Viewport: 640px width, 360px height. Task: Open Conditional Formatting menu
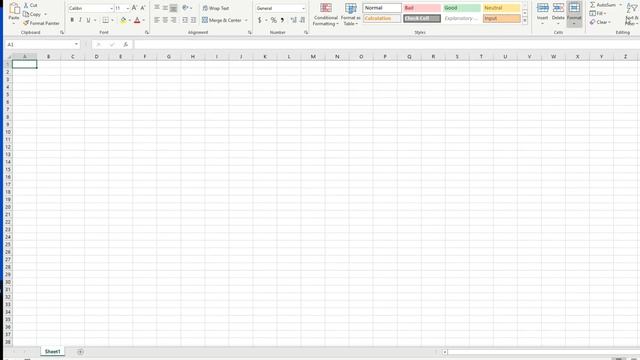tap(326, 15)
